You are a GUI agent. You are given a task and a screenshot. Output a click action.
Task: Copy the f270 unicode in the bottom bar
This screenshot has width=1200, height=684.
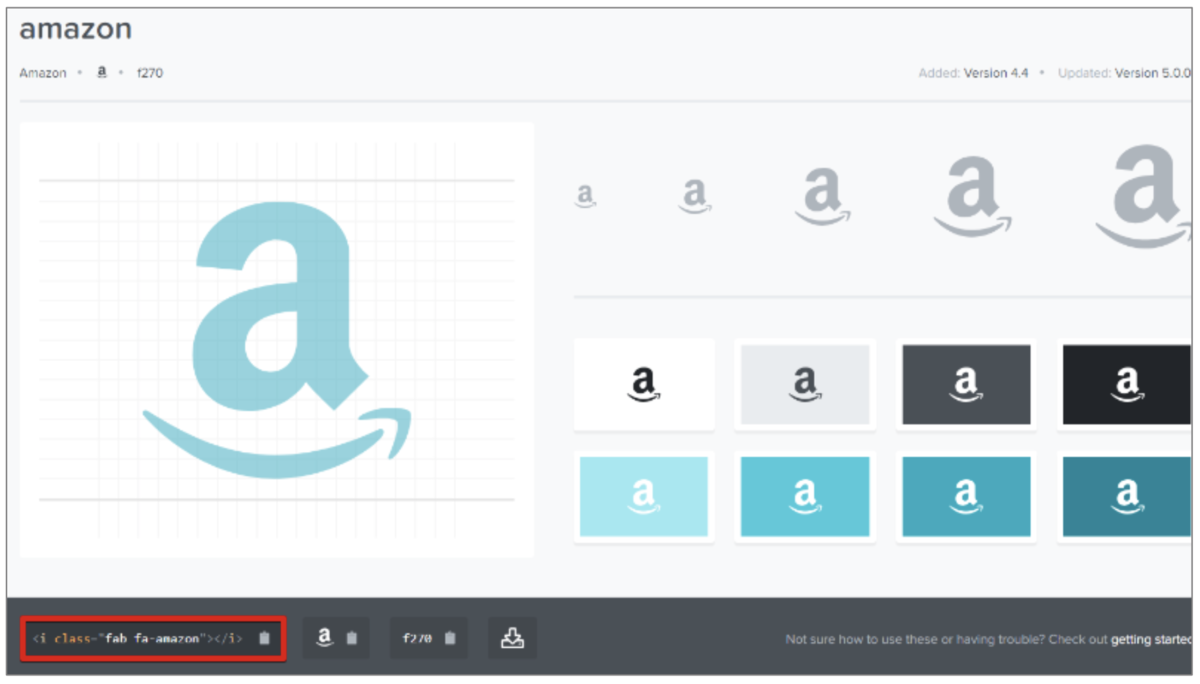[x=428, y=638]
